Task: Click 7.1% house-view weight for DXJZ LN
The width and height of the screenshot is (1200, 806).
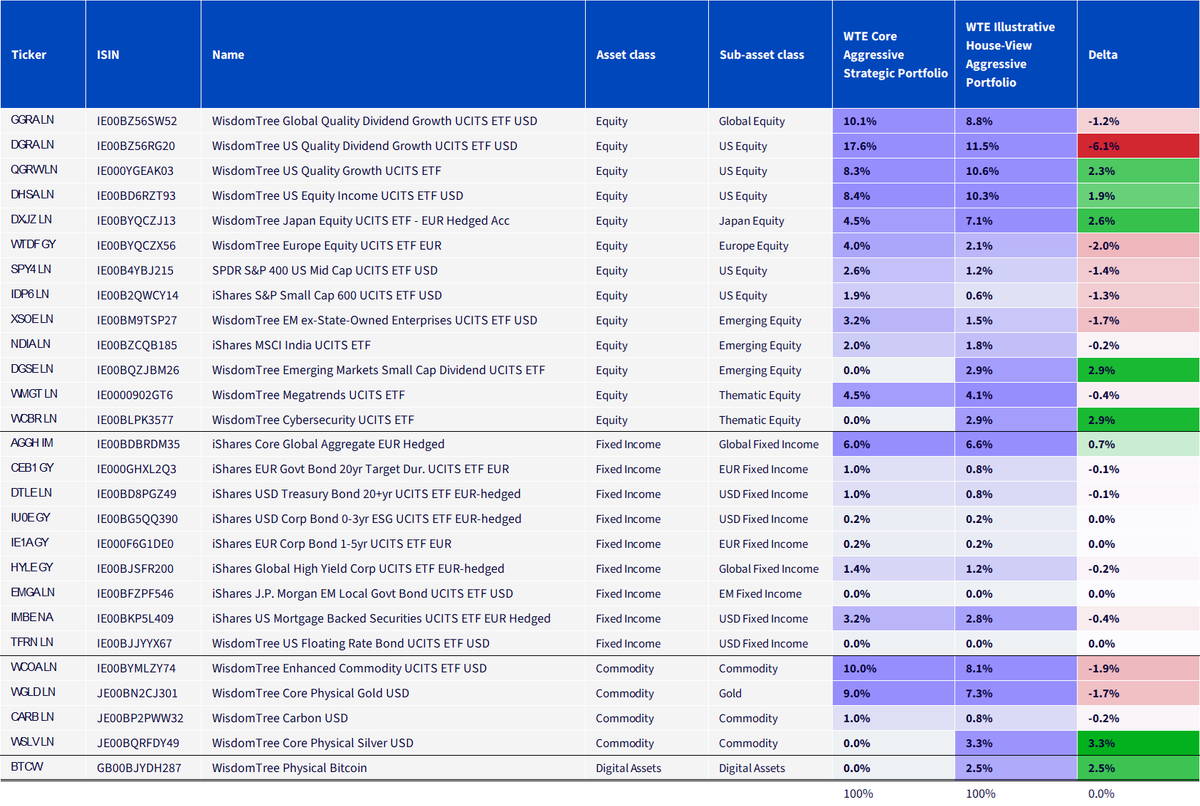Action: [1017, 221]
